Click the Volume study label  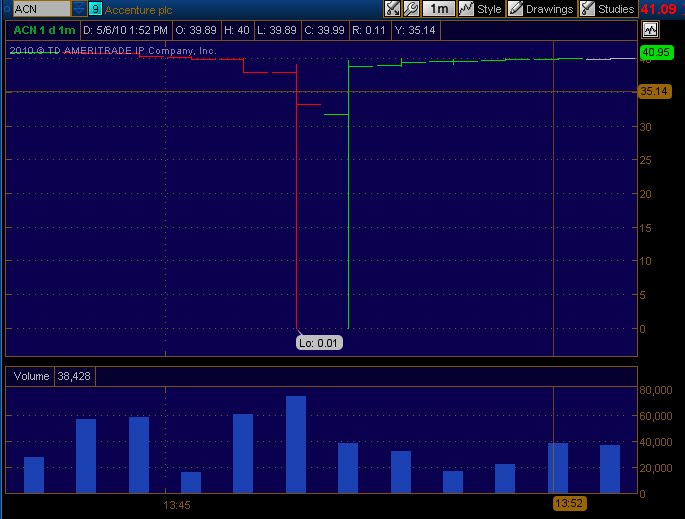coord(31,376)
